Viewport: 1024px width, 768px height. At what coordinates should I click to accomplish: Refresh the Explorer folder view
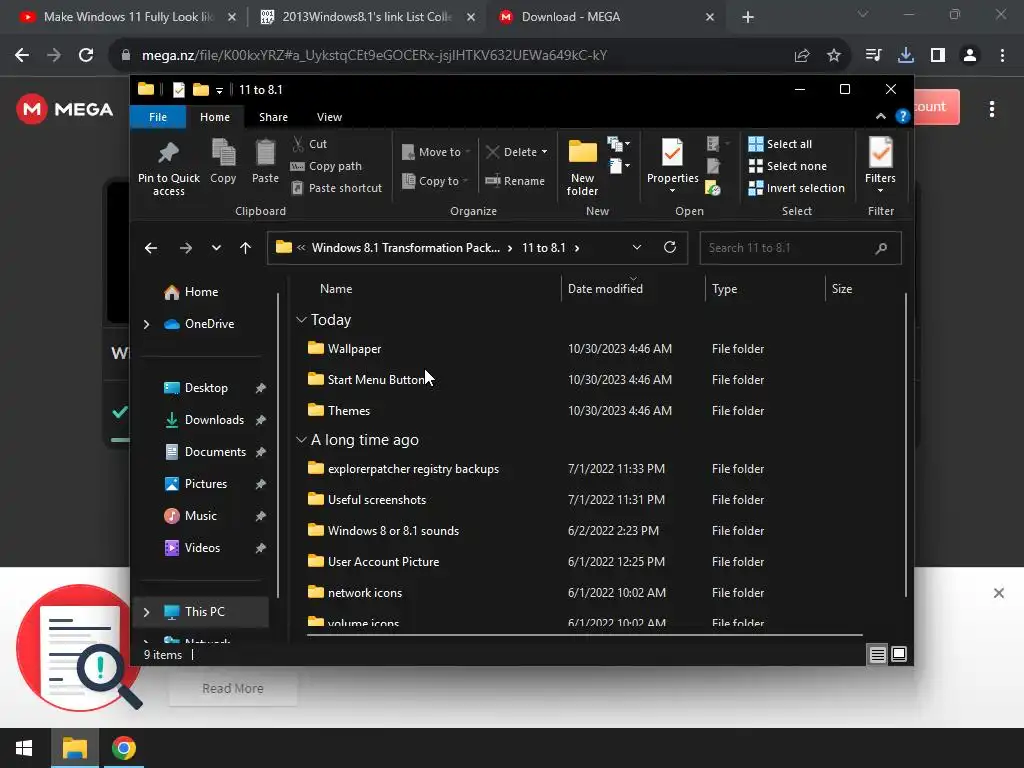(x=669, y=248)
